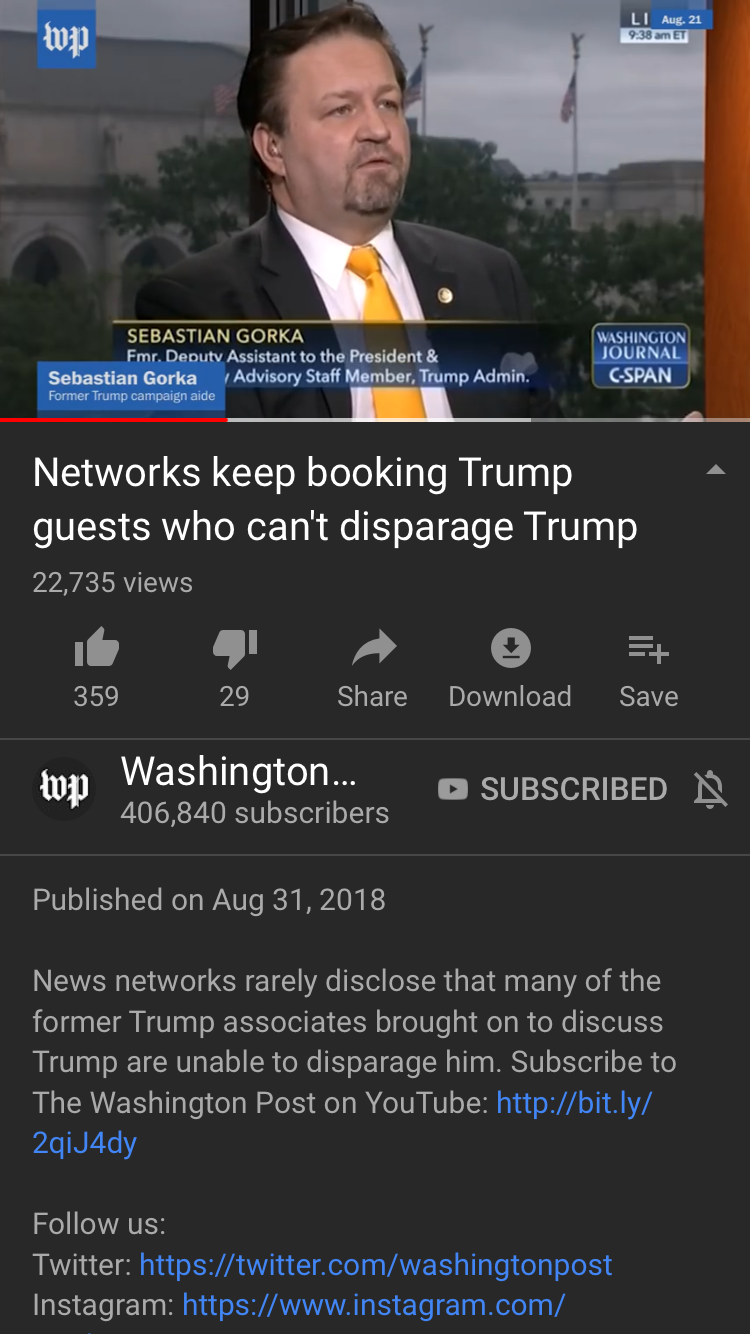Viewport: 750px width, 1334px height.
Task: Open the Instagram link
Action: [x=374, y=1305]
